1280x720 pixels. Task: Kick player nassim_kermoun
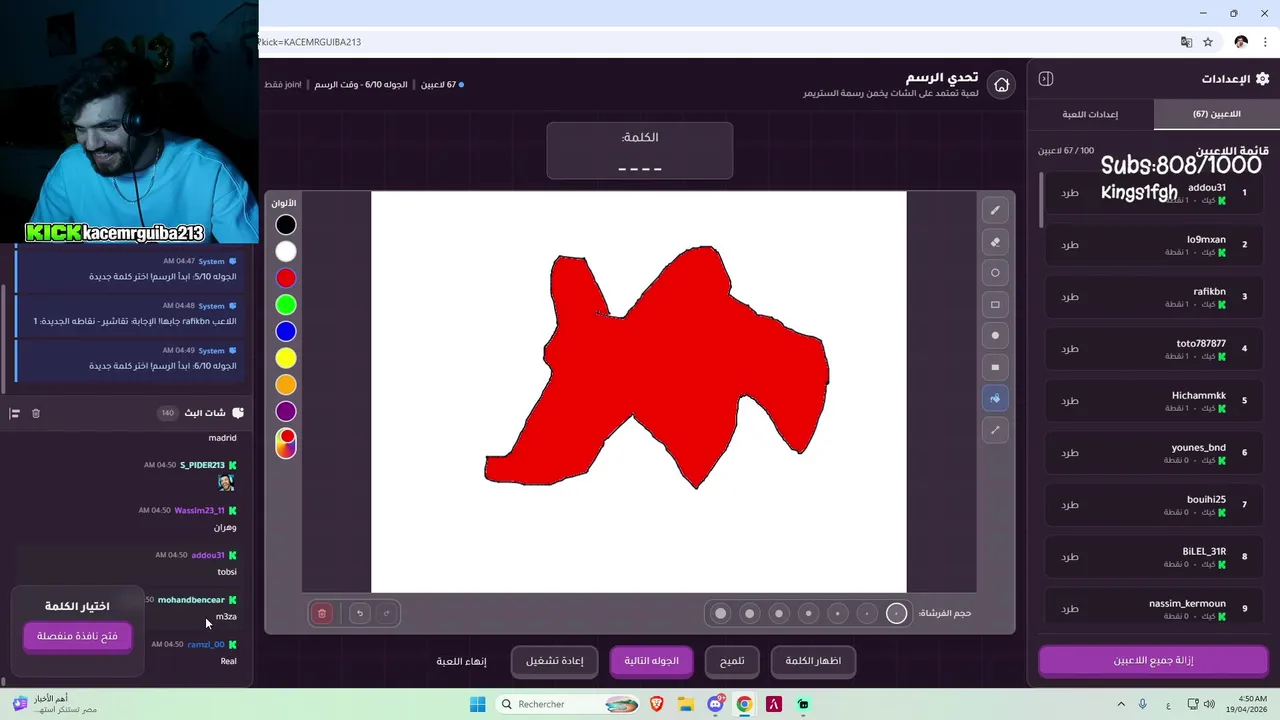(x=1070, y=609)
